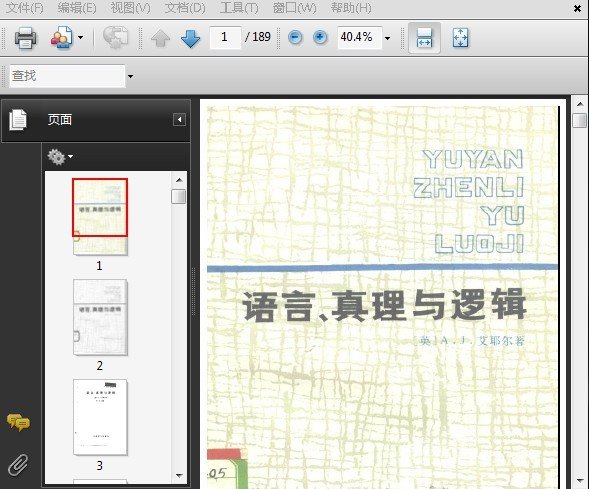Click the greyed globe settings icon
Screen dimensions: 589x489
point(115,38)
